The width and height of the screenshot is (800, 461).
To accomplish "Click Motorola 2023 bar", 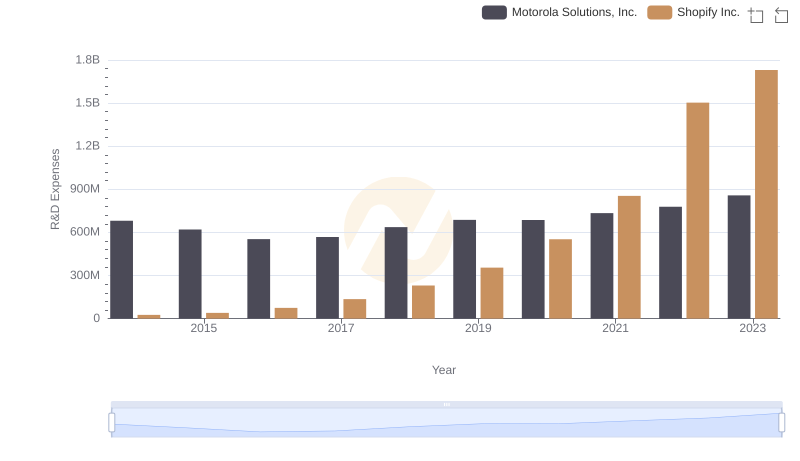I will click(739, 257).
